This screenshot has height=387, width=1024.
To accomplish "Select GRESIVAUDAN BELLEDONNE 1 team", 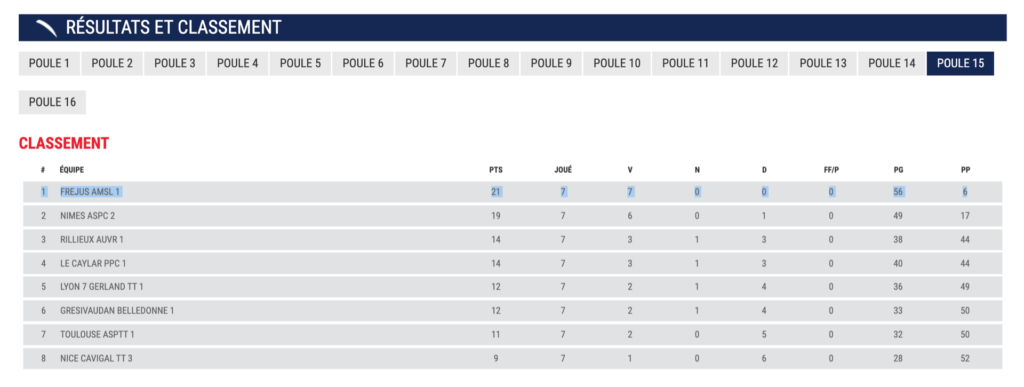I will (512, 311).
